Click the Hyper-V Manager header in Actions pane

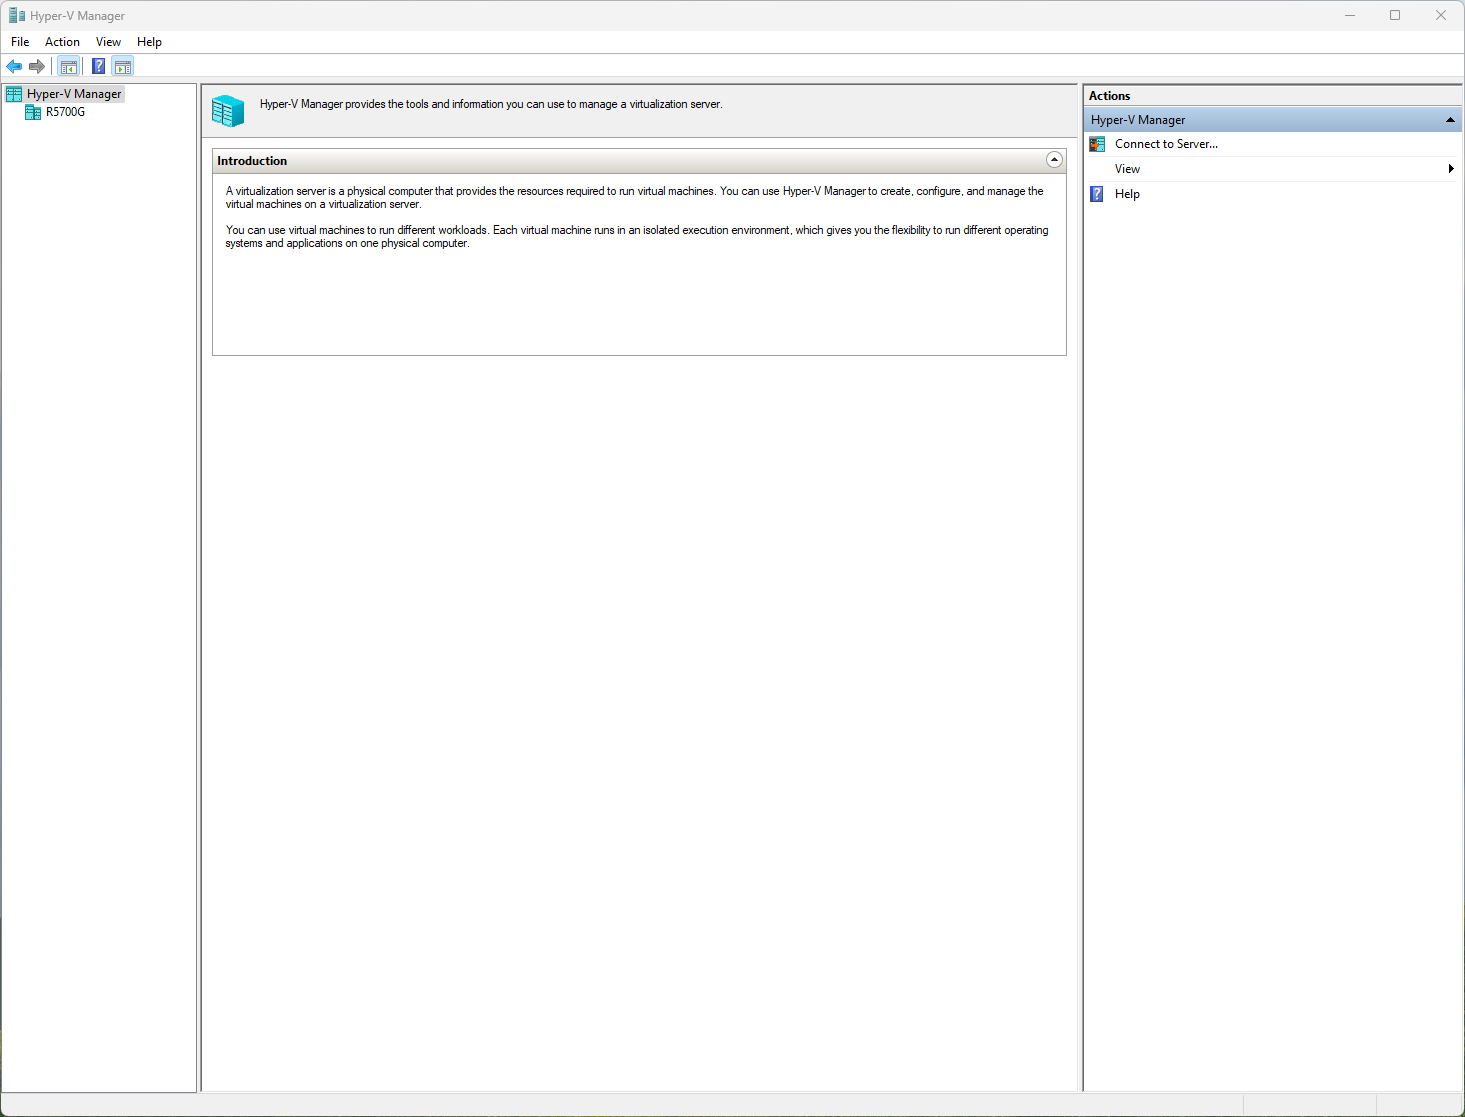pyautogui.click(x=1272, y=120)
